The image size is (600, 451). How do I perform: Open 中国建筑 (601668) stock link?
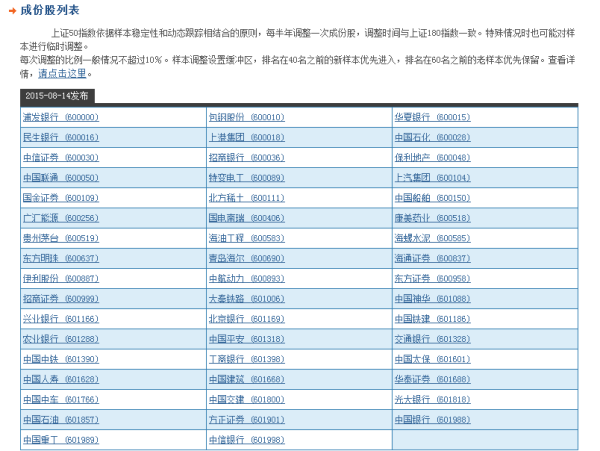pos(246,379)
